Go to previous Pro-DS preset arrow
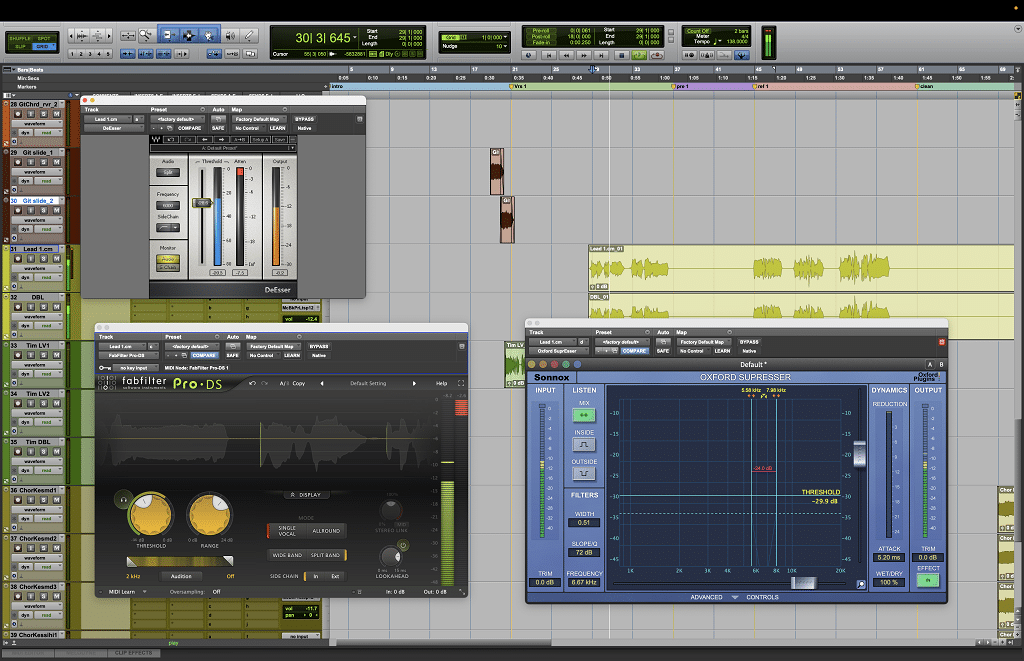 click(322, 383)
